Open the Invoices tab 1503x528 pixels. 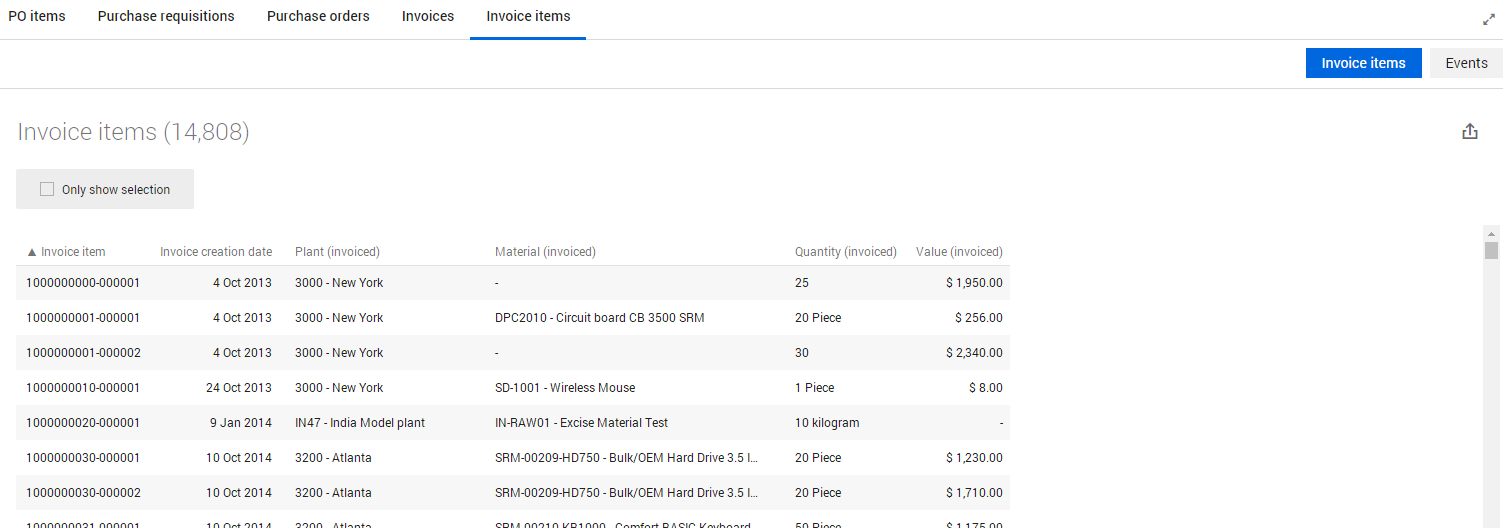coord(428,16)
